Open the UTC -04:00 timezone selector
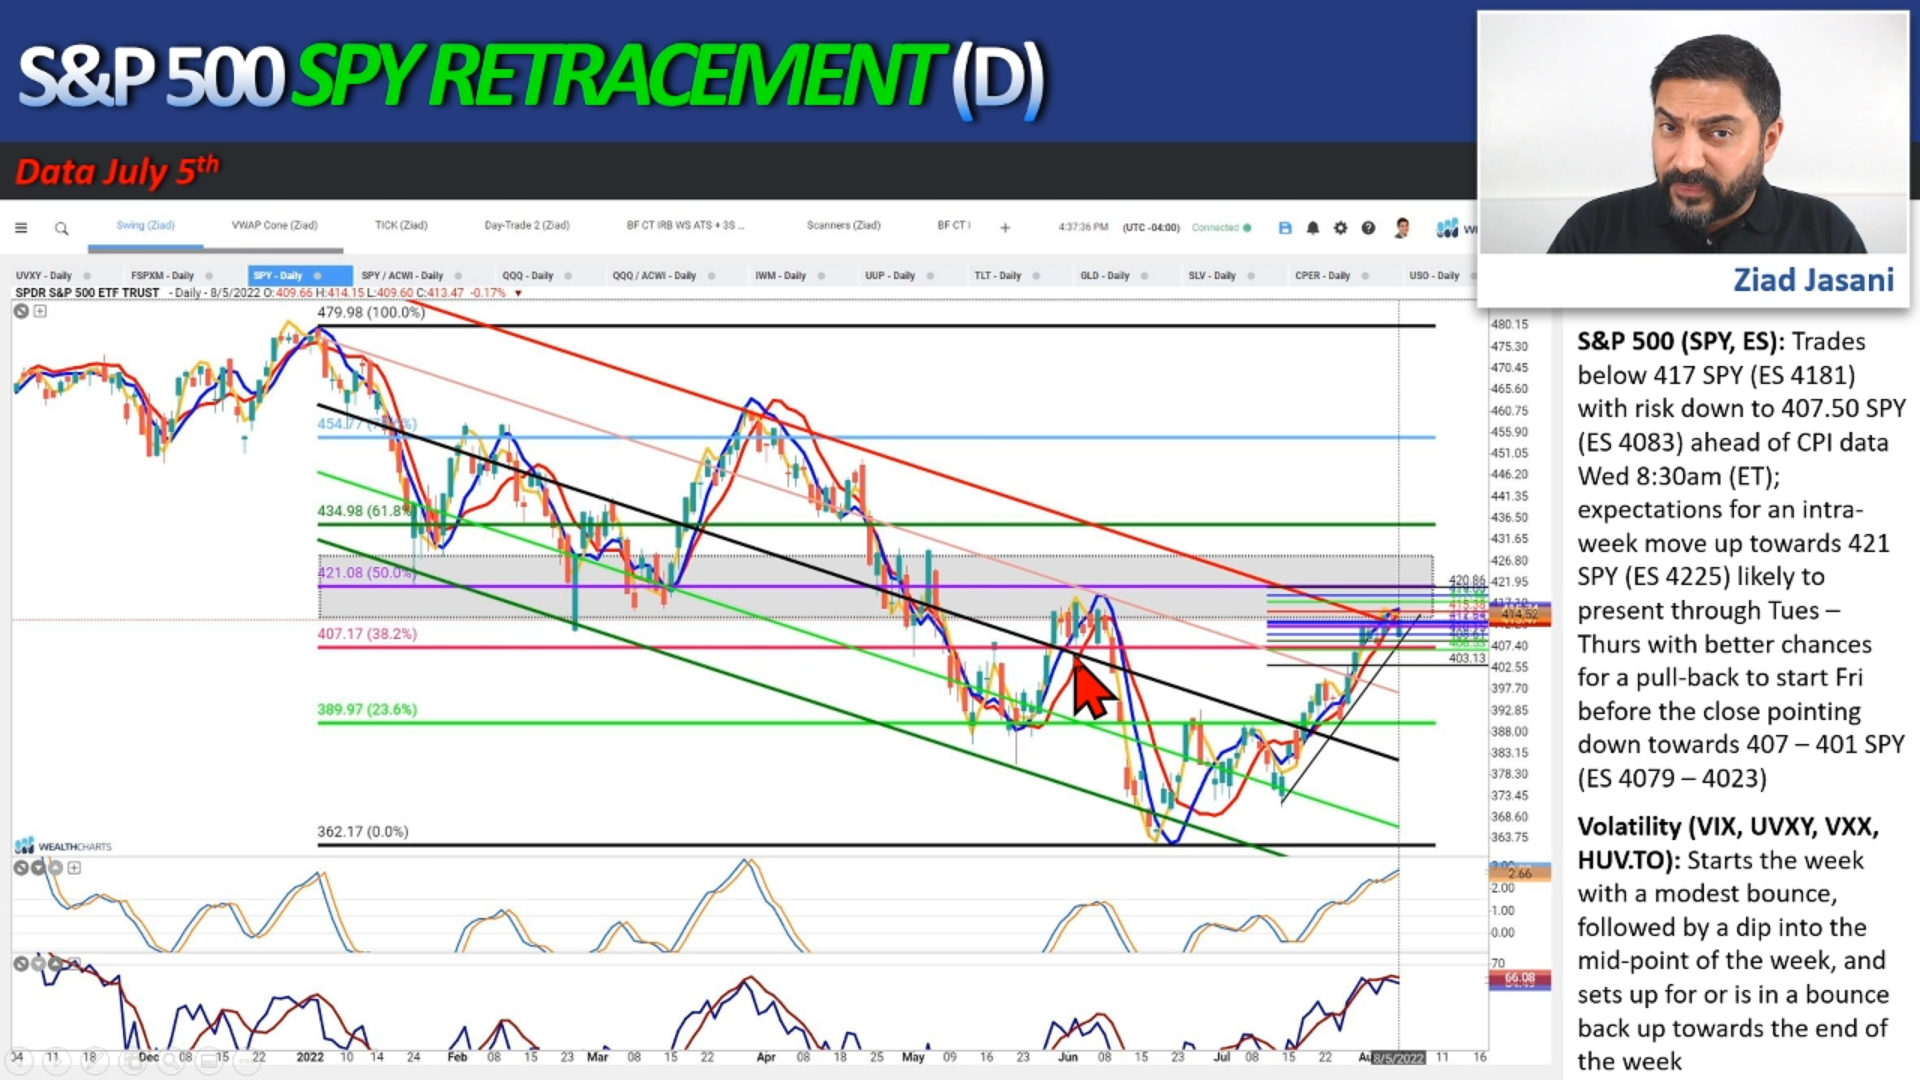The width and height of the screenshot is (1920, 1080). click(1151, 228)
